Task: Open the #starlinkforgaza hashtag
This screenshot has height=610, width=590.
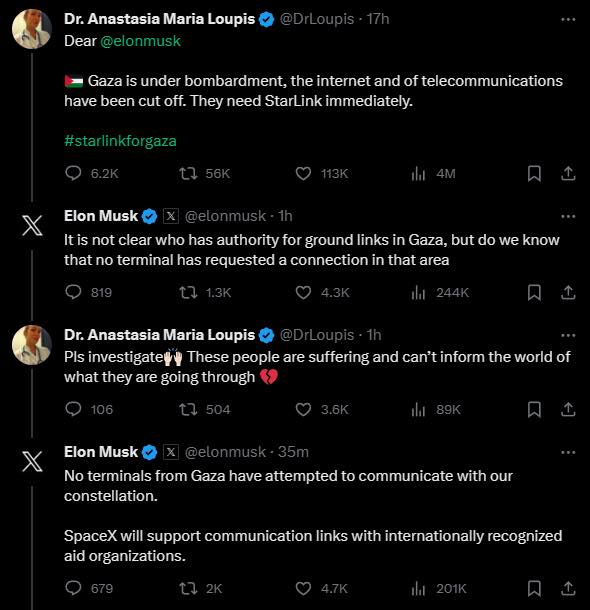Action: click(x=120, y=141)
